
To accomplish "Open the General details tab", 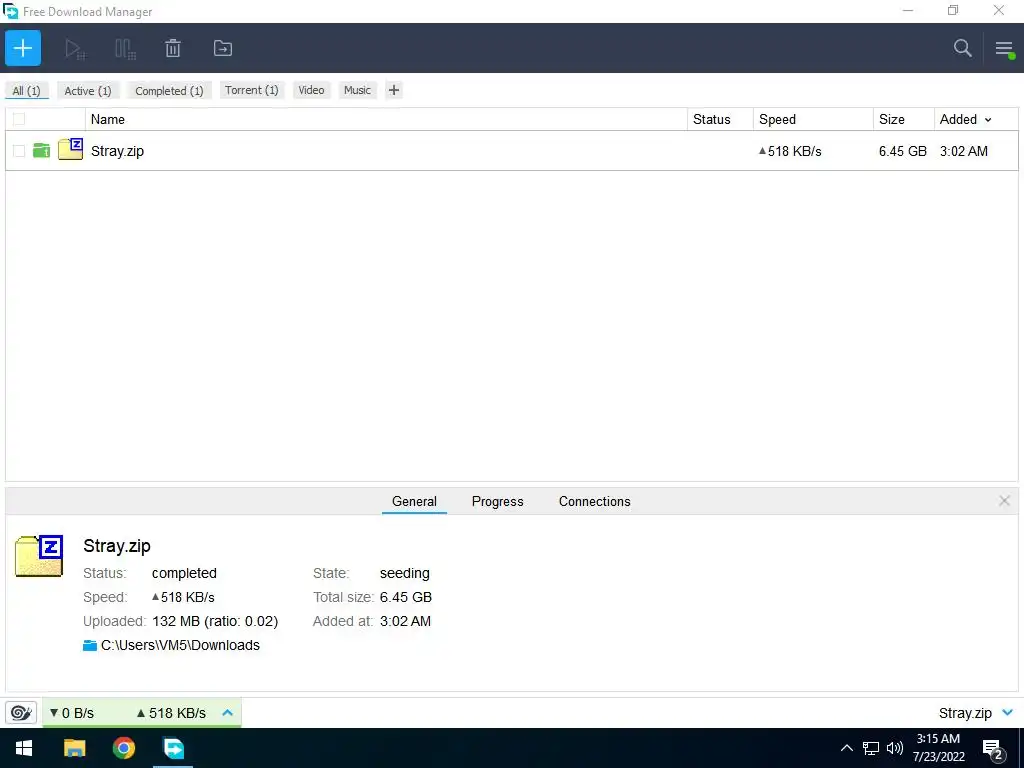I will point(414,502).
